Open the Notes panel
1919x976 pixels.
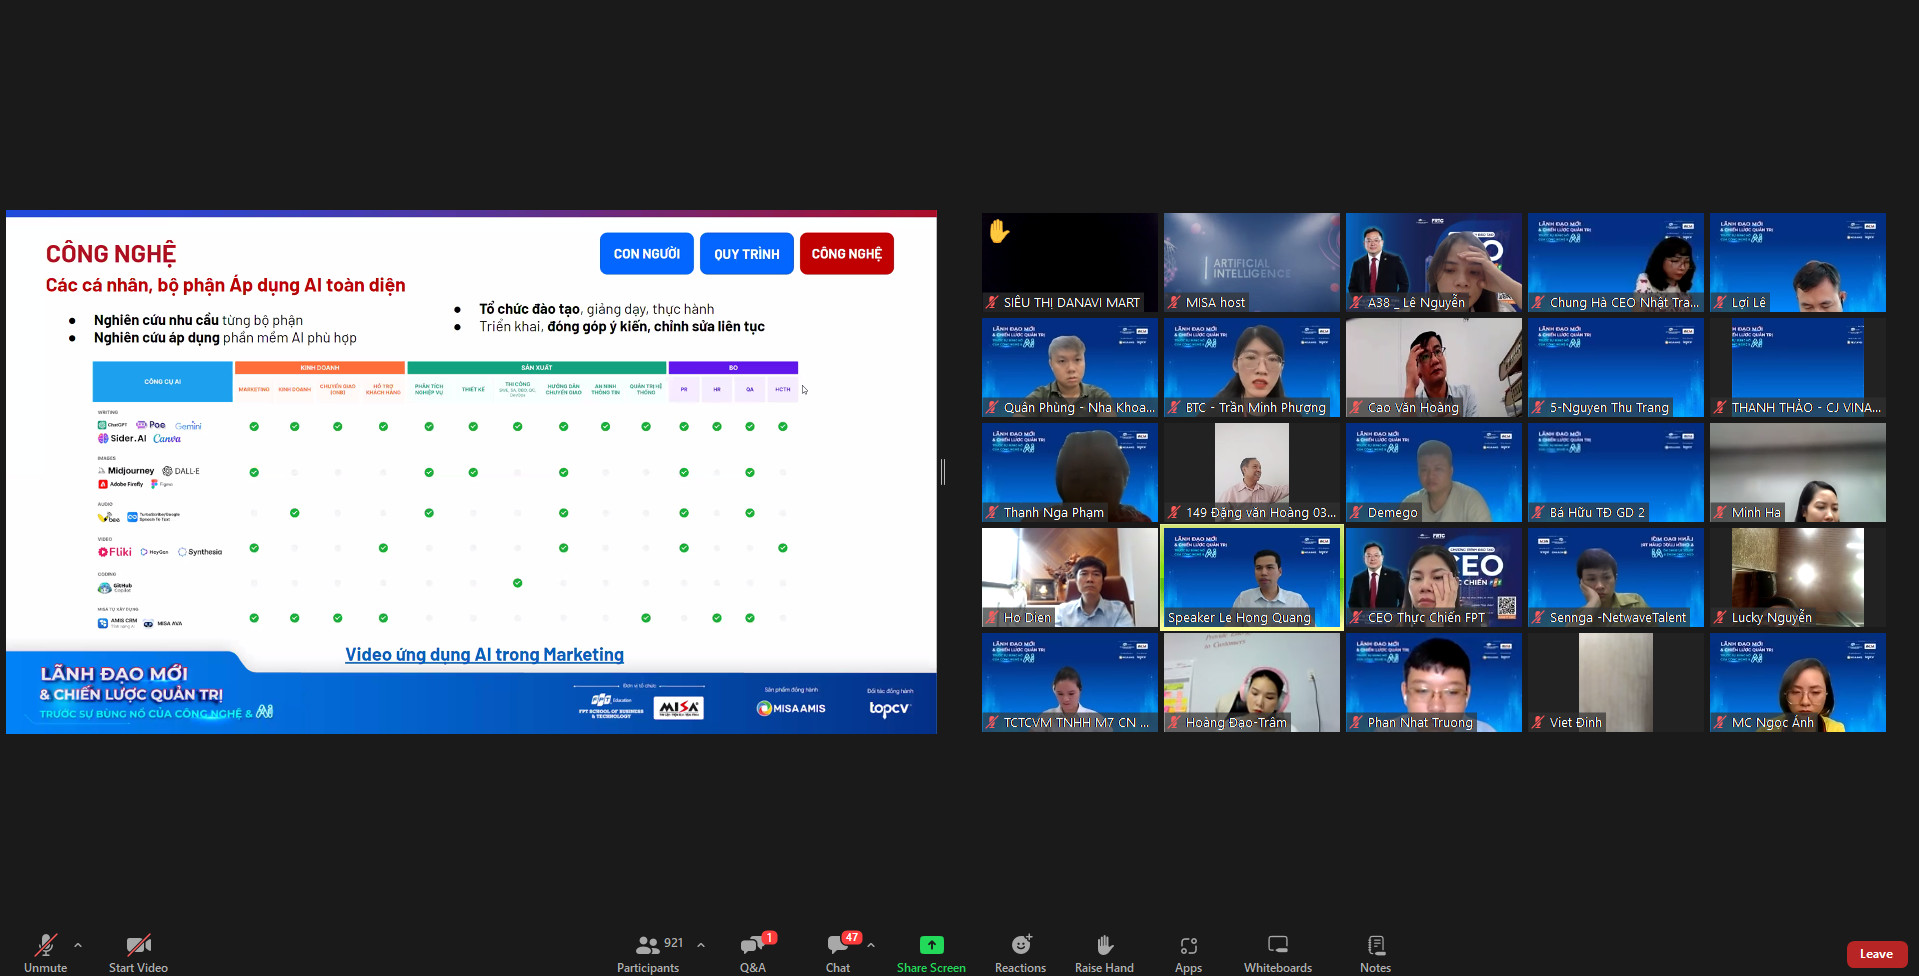point(1375,953)
